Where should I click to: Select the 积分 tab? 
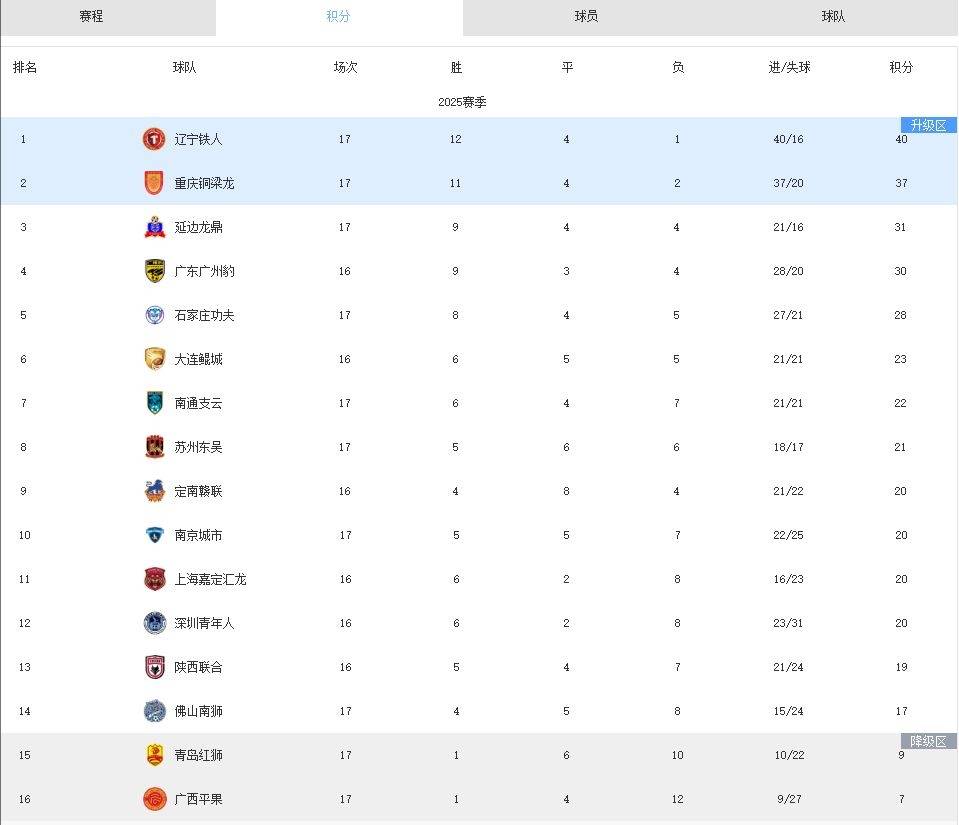(338, 17)
